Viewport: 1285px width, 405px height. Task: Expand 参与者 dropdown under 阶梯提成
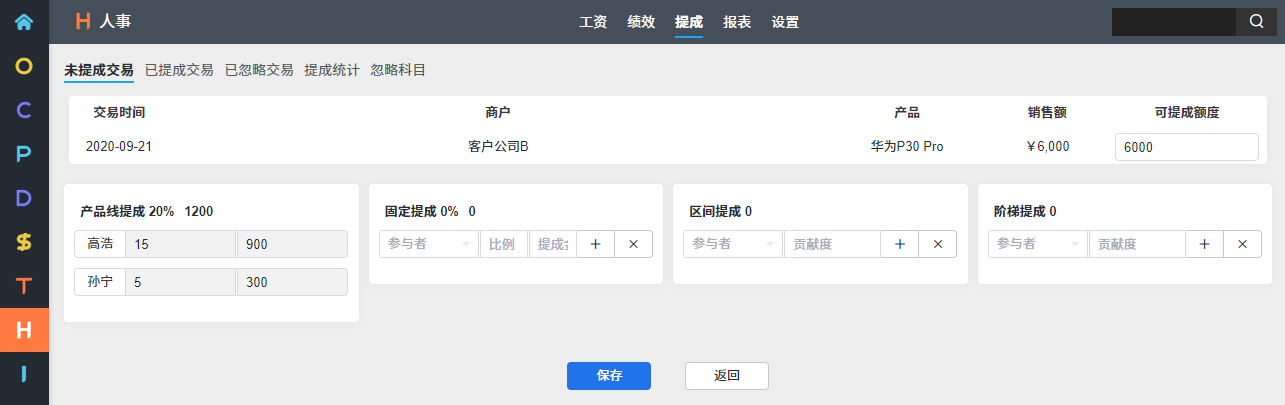coord(1037,244)
